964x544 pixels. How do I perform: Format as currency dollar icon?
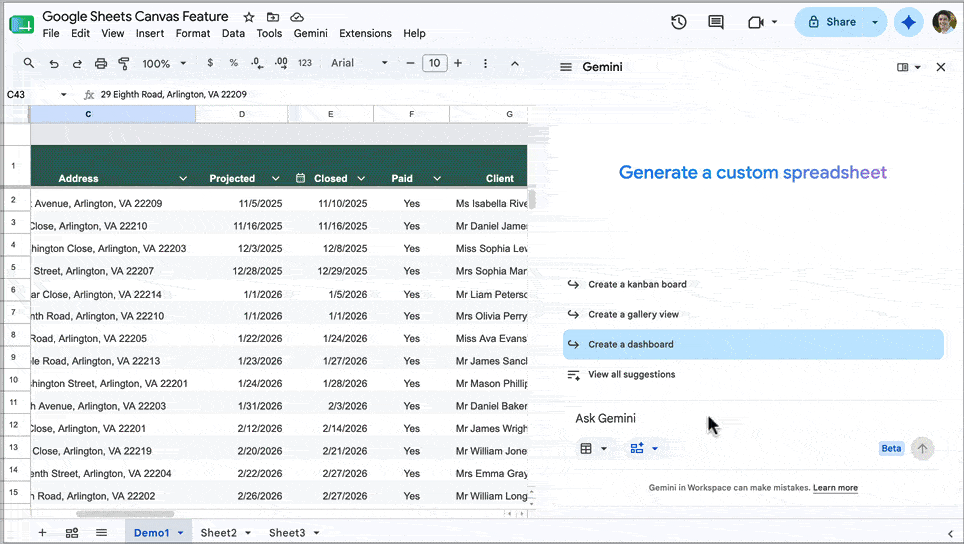click(210, 63)
